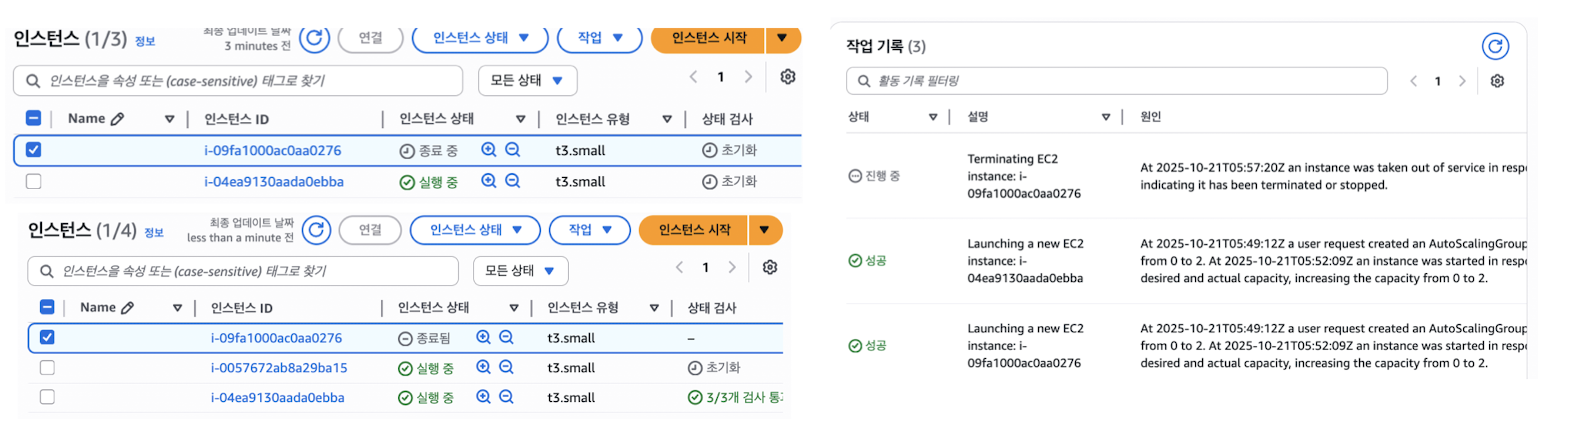Uncheck selected instance i-09fa1000ac0aa0276 in top table
This screenshot has height=426, width=1572.
34,150
